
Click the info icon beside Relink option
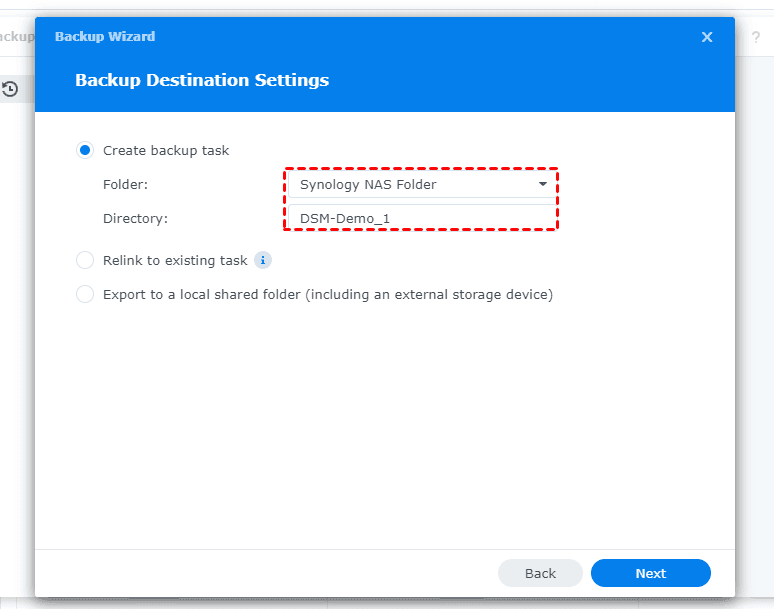[x=263, y=260]
